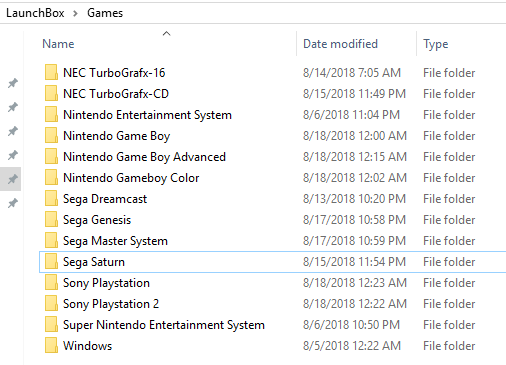Select Nintendo Game Boy Advanced folder name
The image size is (506, 365).
point(144,157)
